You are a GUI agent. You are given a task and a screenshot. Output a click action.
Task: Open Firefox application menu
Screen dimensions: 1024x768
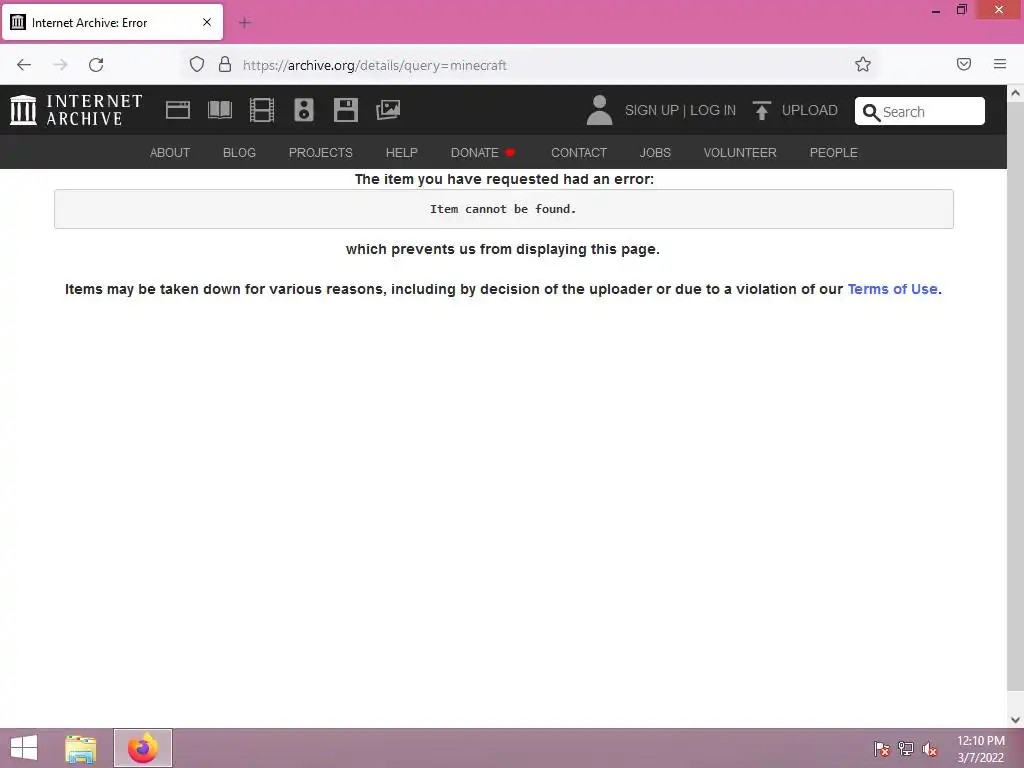(1000, 64)
